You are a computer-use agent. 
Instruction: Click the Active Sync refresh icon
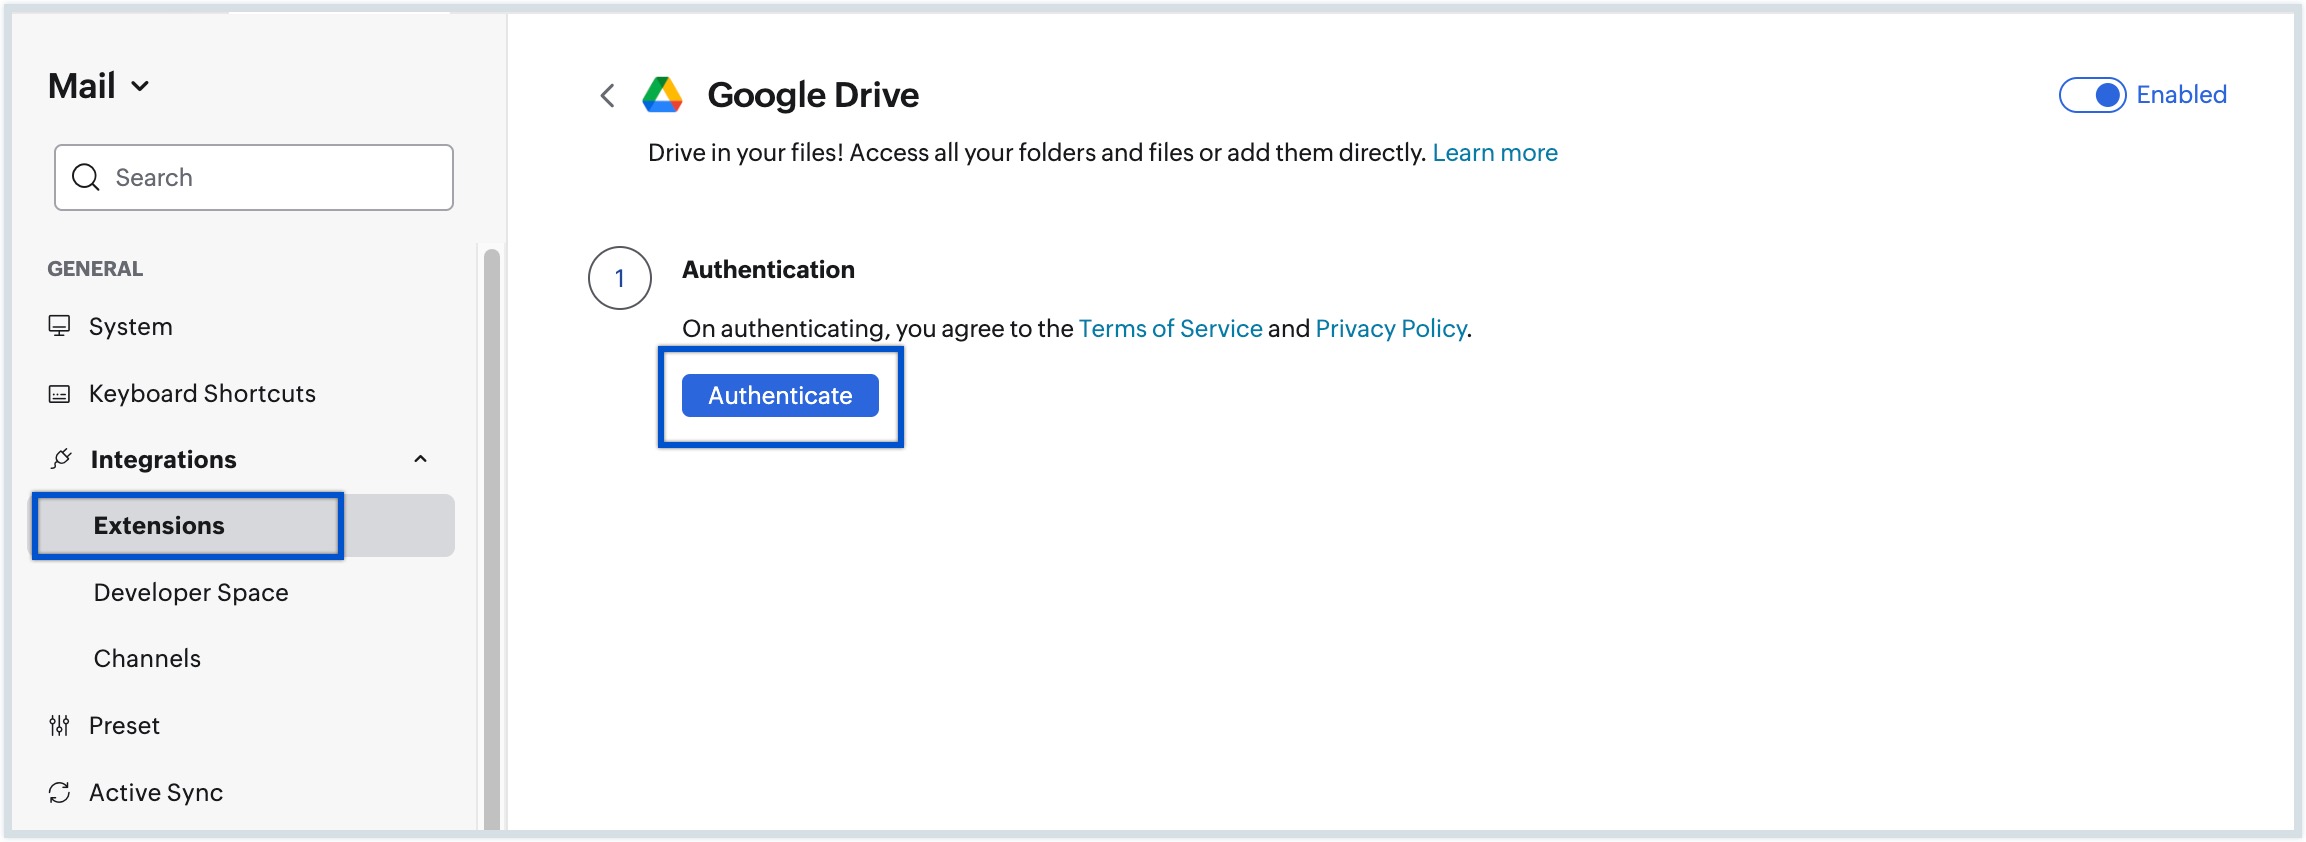60,793
